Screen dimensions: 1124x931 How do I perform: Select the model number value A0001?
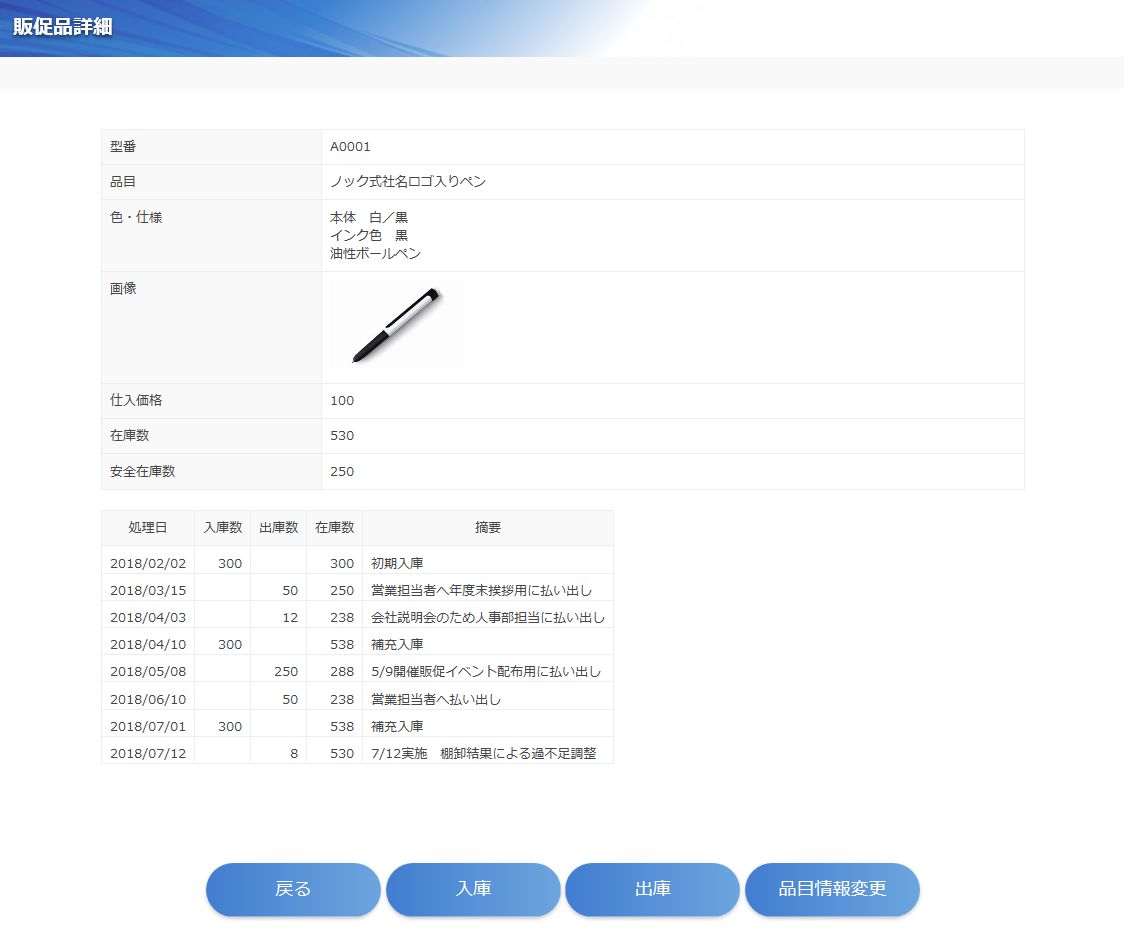pyautogui.click(x=350, y=147)
